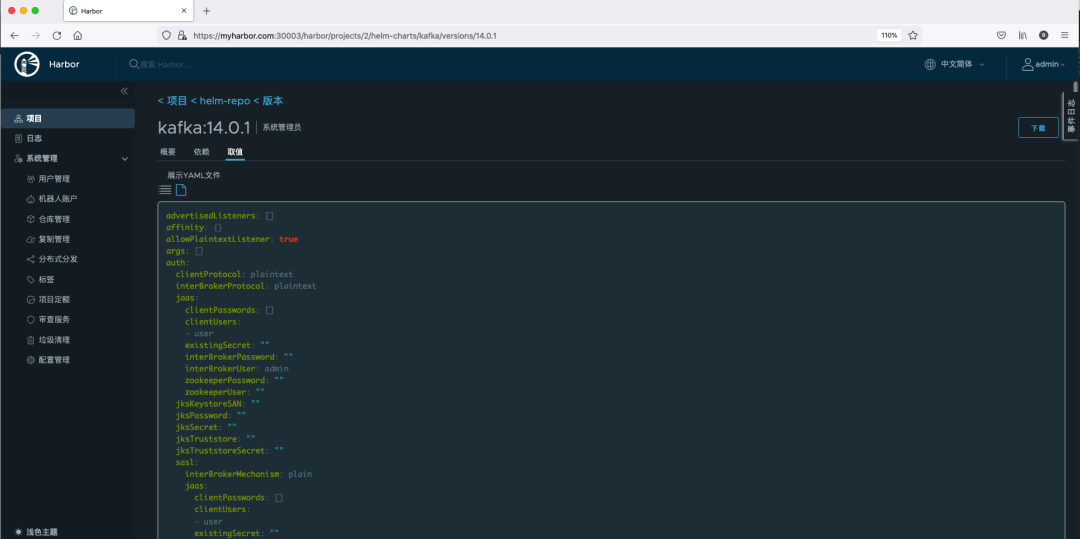
Task: Open the browser hamburger menu
Action: (x=1065, y=35)
